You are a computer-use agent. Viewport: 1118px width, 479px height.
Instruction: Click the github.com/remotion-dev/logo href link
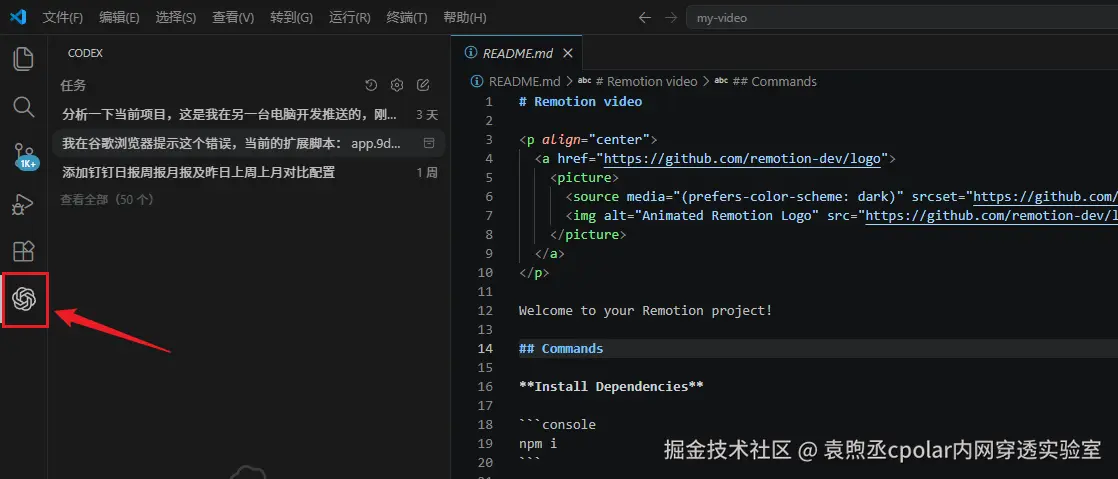742,158
